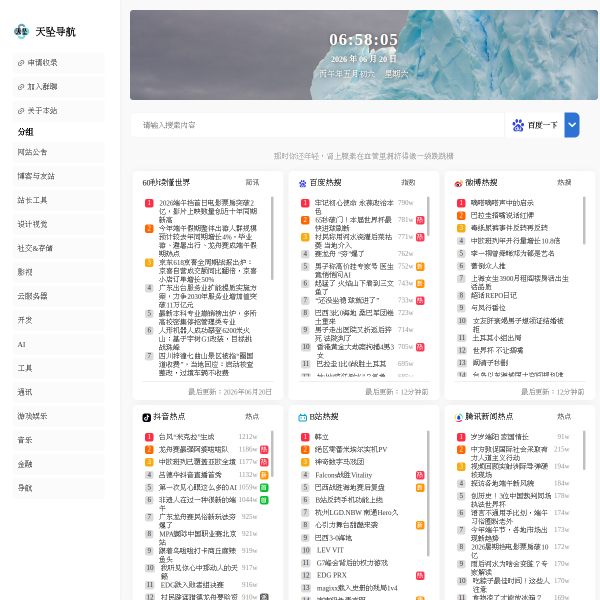Viewport: 600px width, 600px height.
Task: Click the 热 badge on the 733w Baidu row
Action: coord(420,301)
